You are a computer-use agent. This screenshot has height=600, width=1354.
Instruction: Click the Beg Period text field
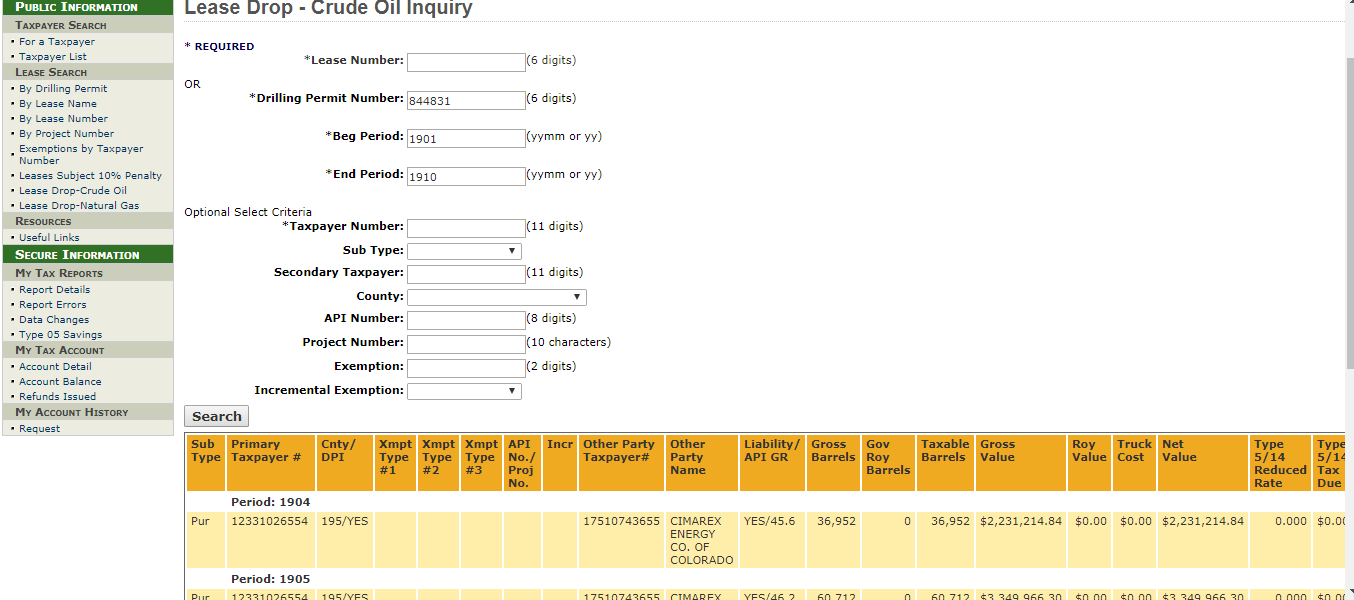[x=465, y=138]
